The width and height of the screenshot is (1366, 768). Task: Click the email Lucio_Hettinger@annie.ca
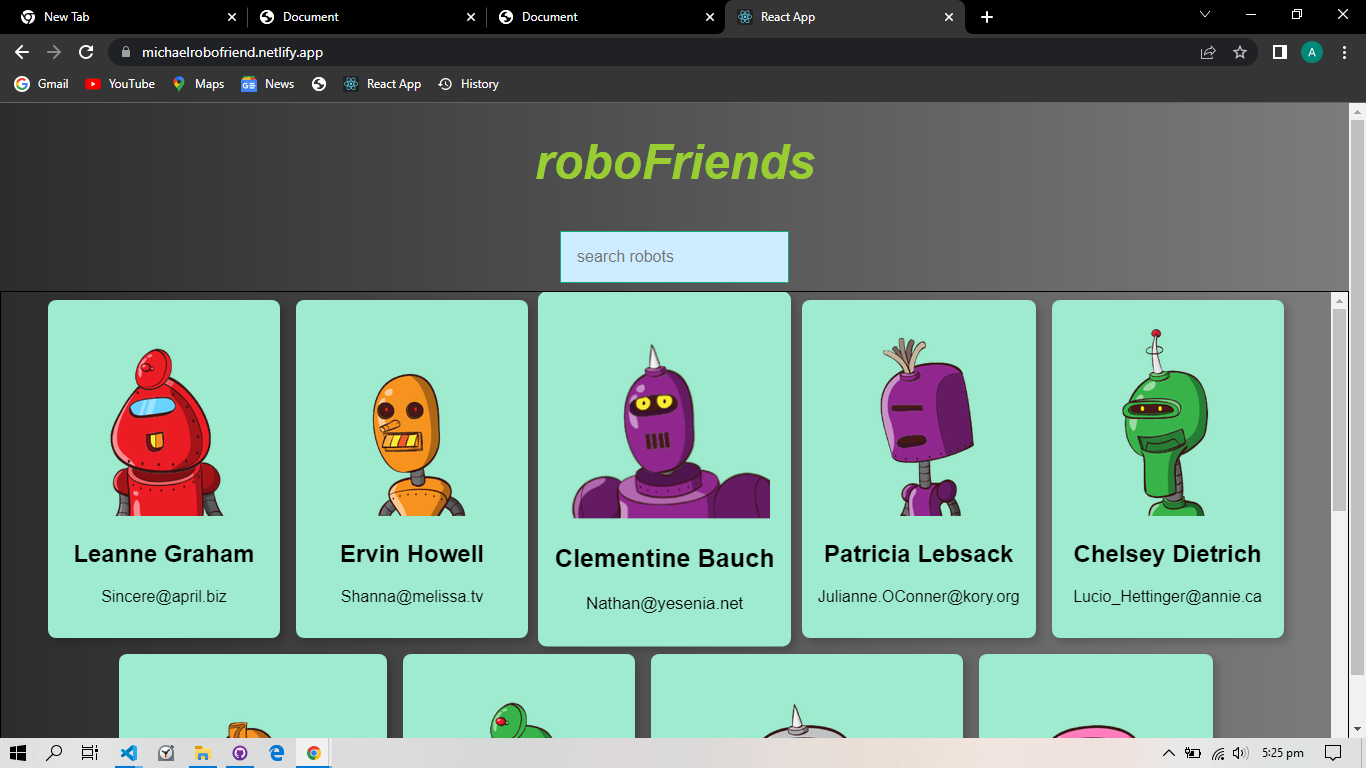pyautogui.click(x=1168, y=597)
